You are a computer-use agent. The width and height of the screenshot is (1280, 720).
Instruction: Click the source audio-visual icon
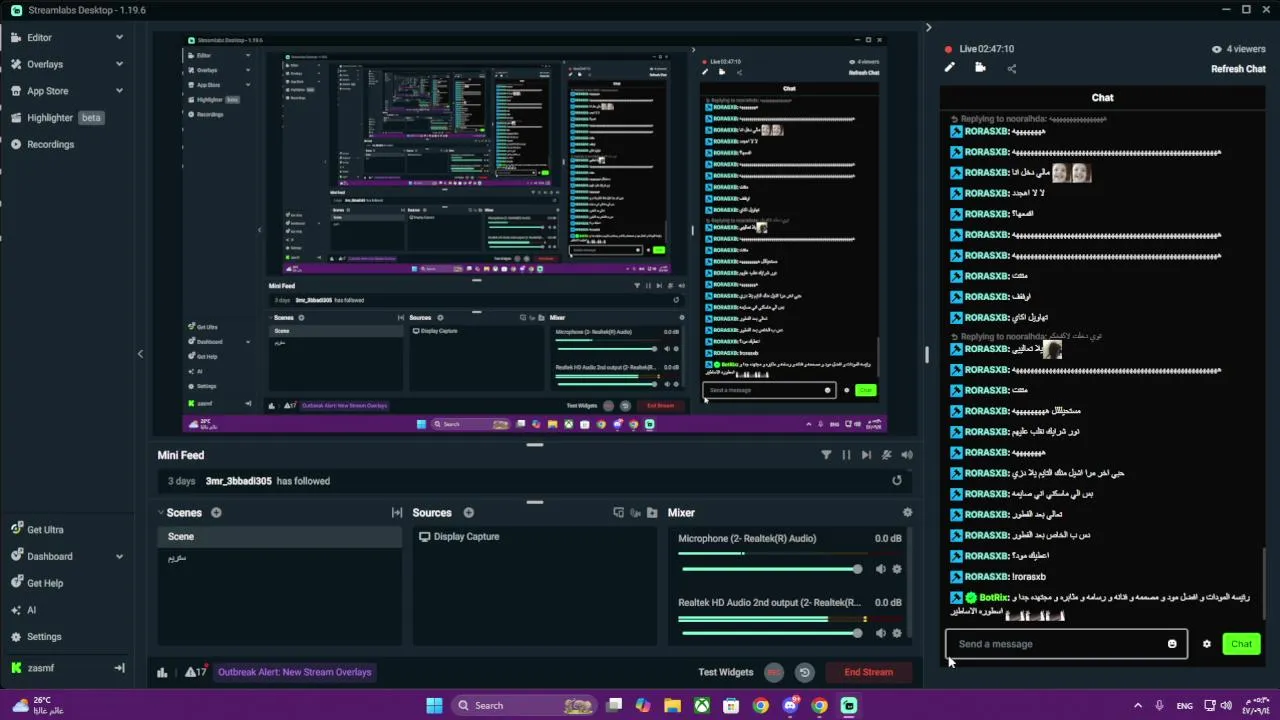634,513
